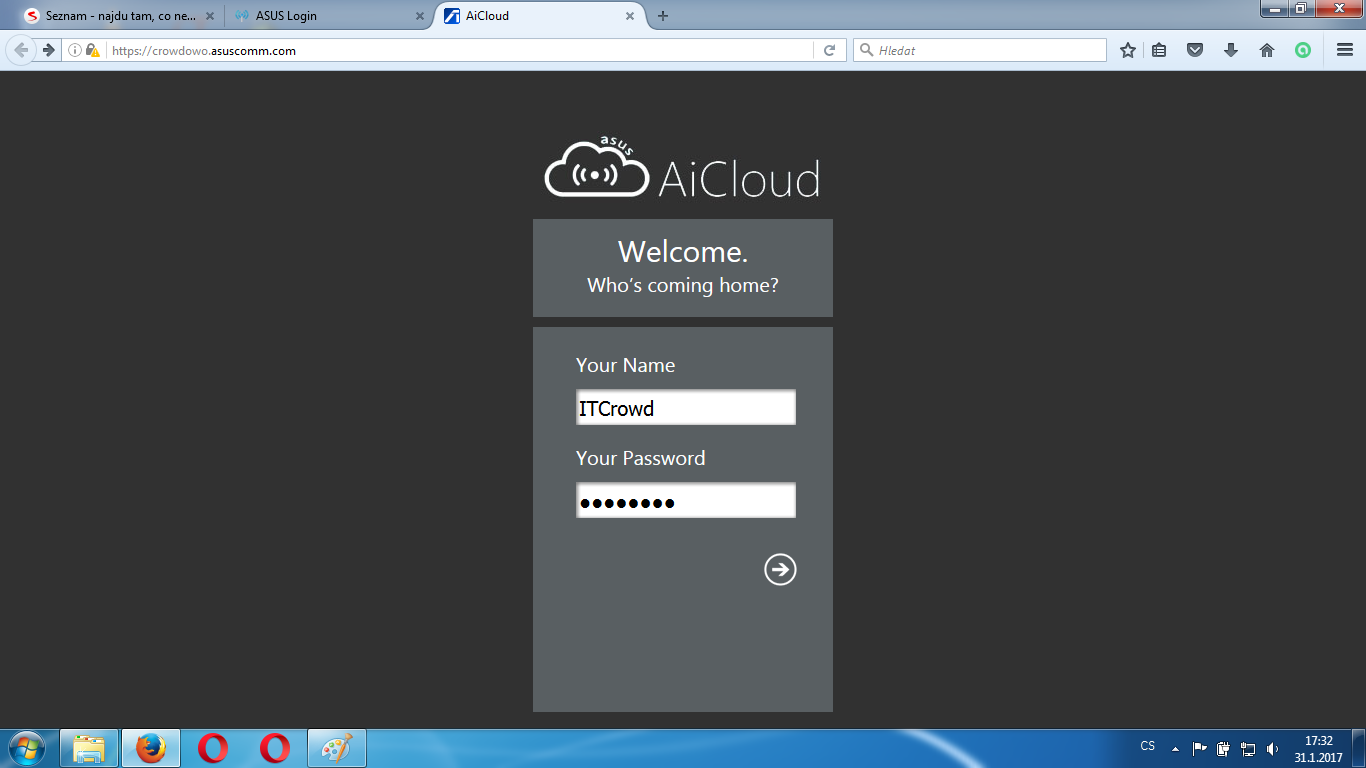Click the Firefox taskbar icon
Viewport: 1366px width, 768px height.
(151, 748)
